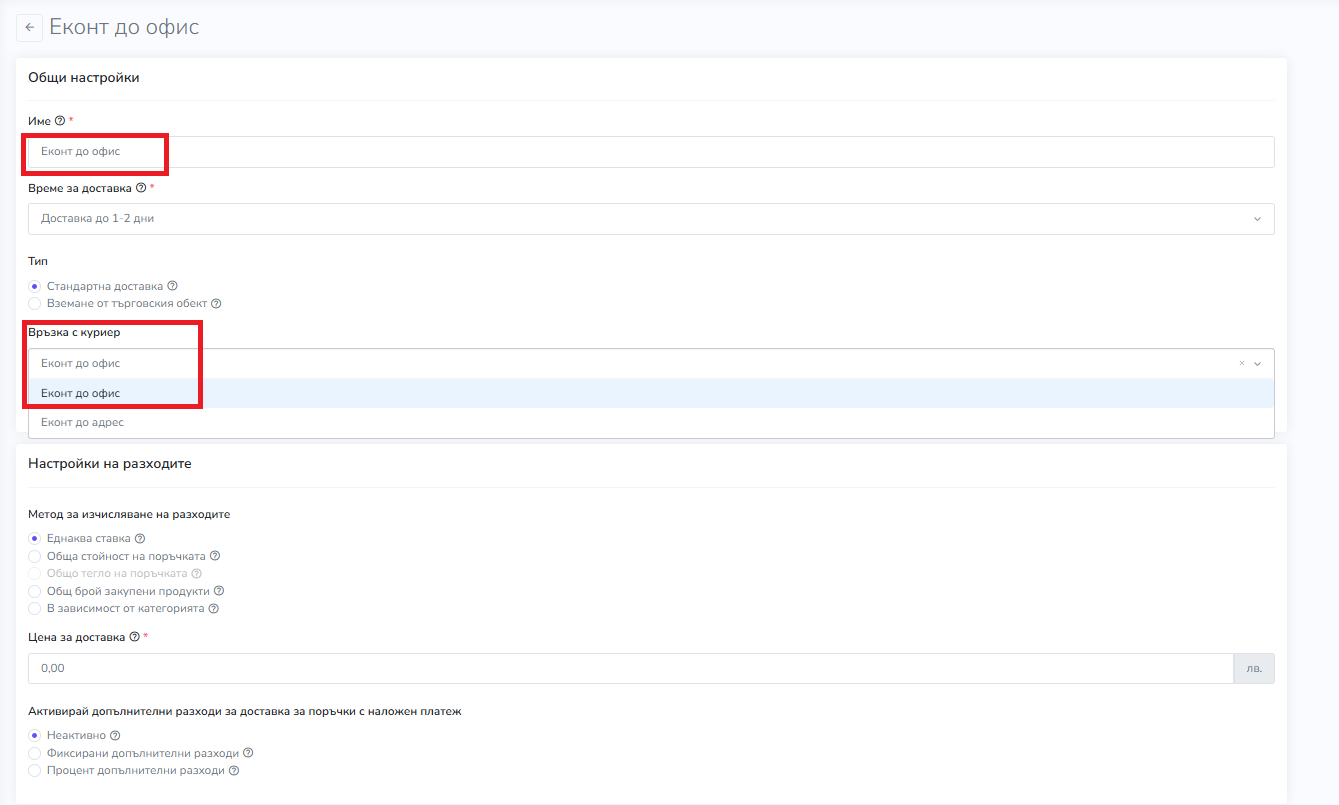Image resolution: width=1339 pixels, height=805 pixels.
Task: Click the лв. currency label
Action: [x=1255, y=668]
